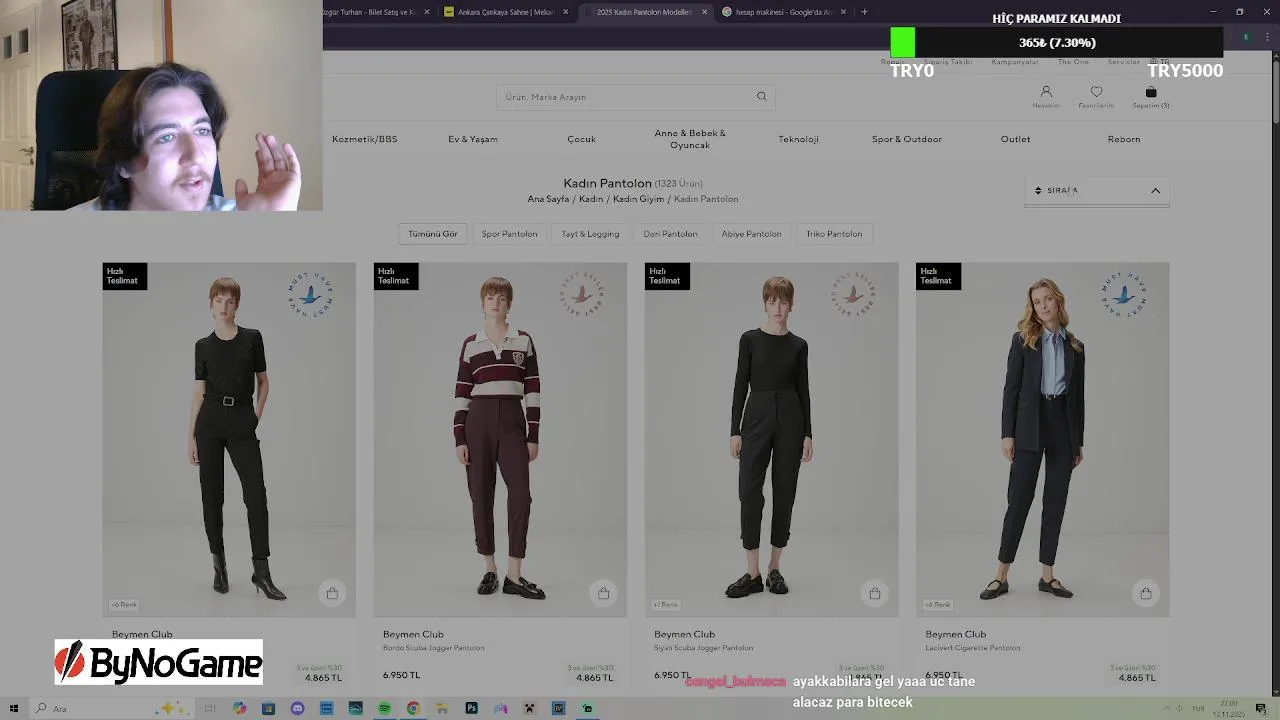Add Lacivert Cigarette Pantolon to bag
Image resolution: width=1280 pixels, height=720 pixels.
[1145, 593]
